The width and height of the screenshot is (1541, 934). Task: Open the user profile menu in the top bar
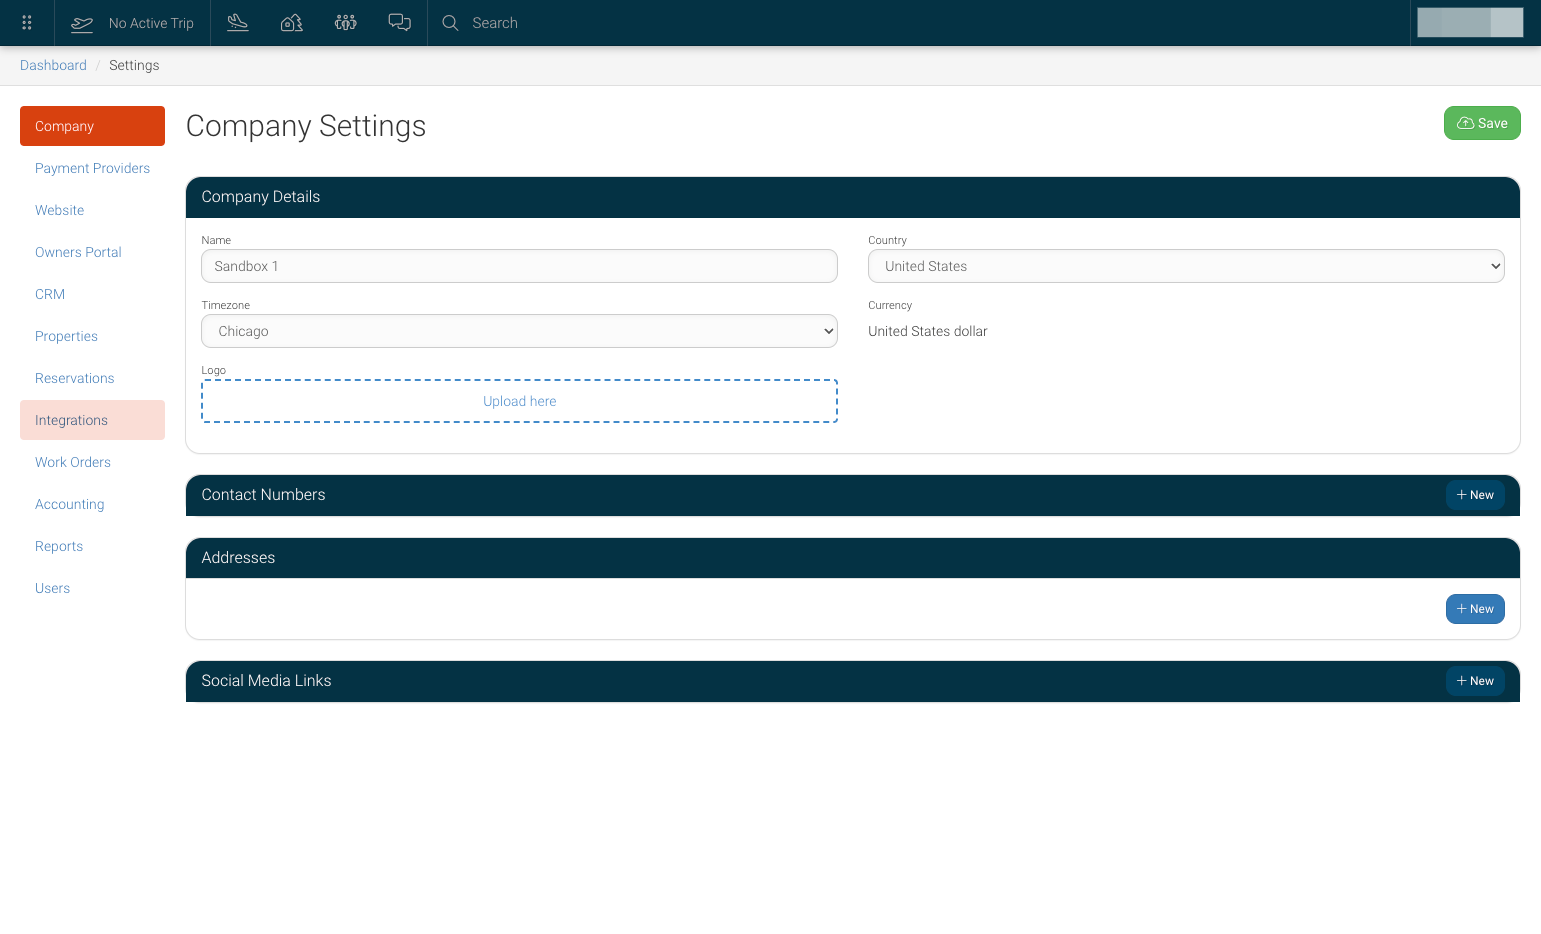[x=1470, y=22]
